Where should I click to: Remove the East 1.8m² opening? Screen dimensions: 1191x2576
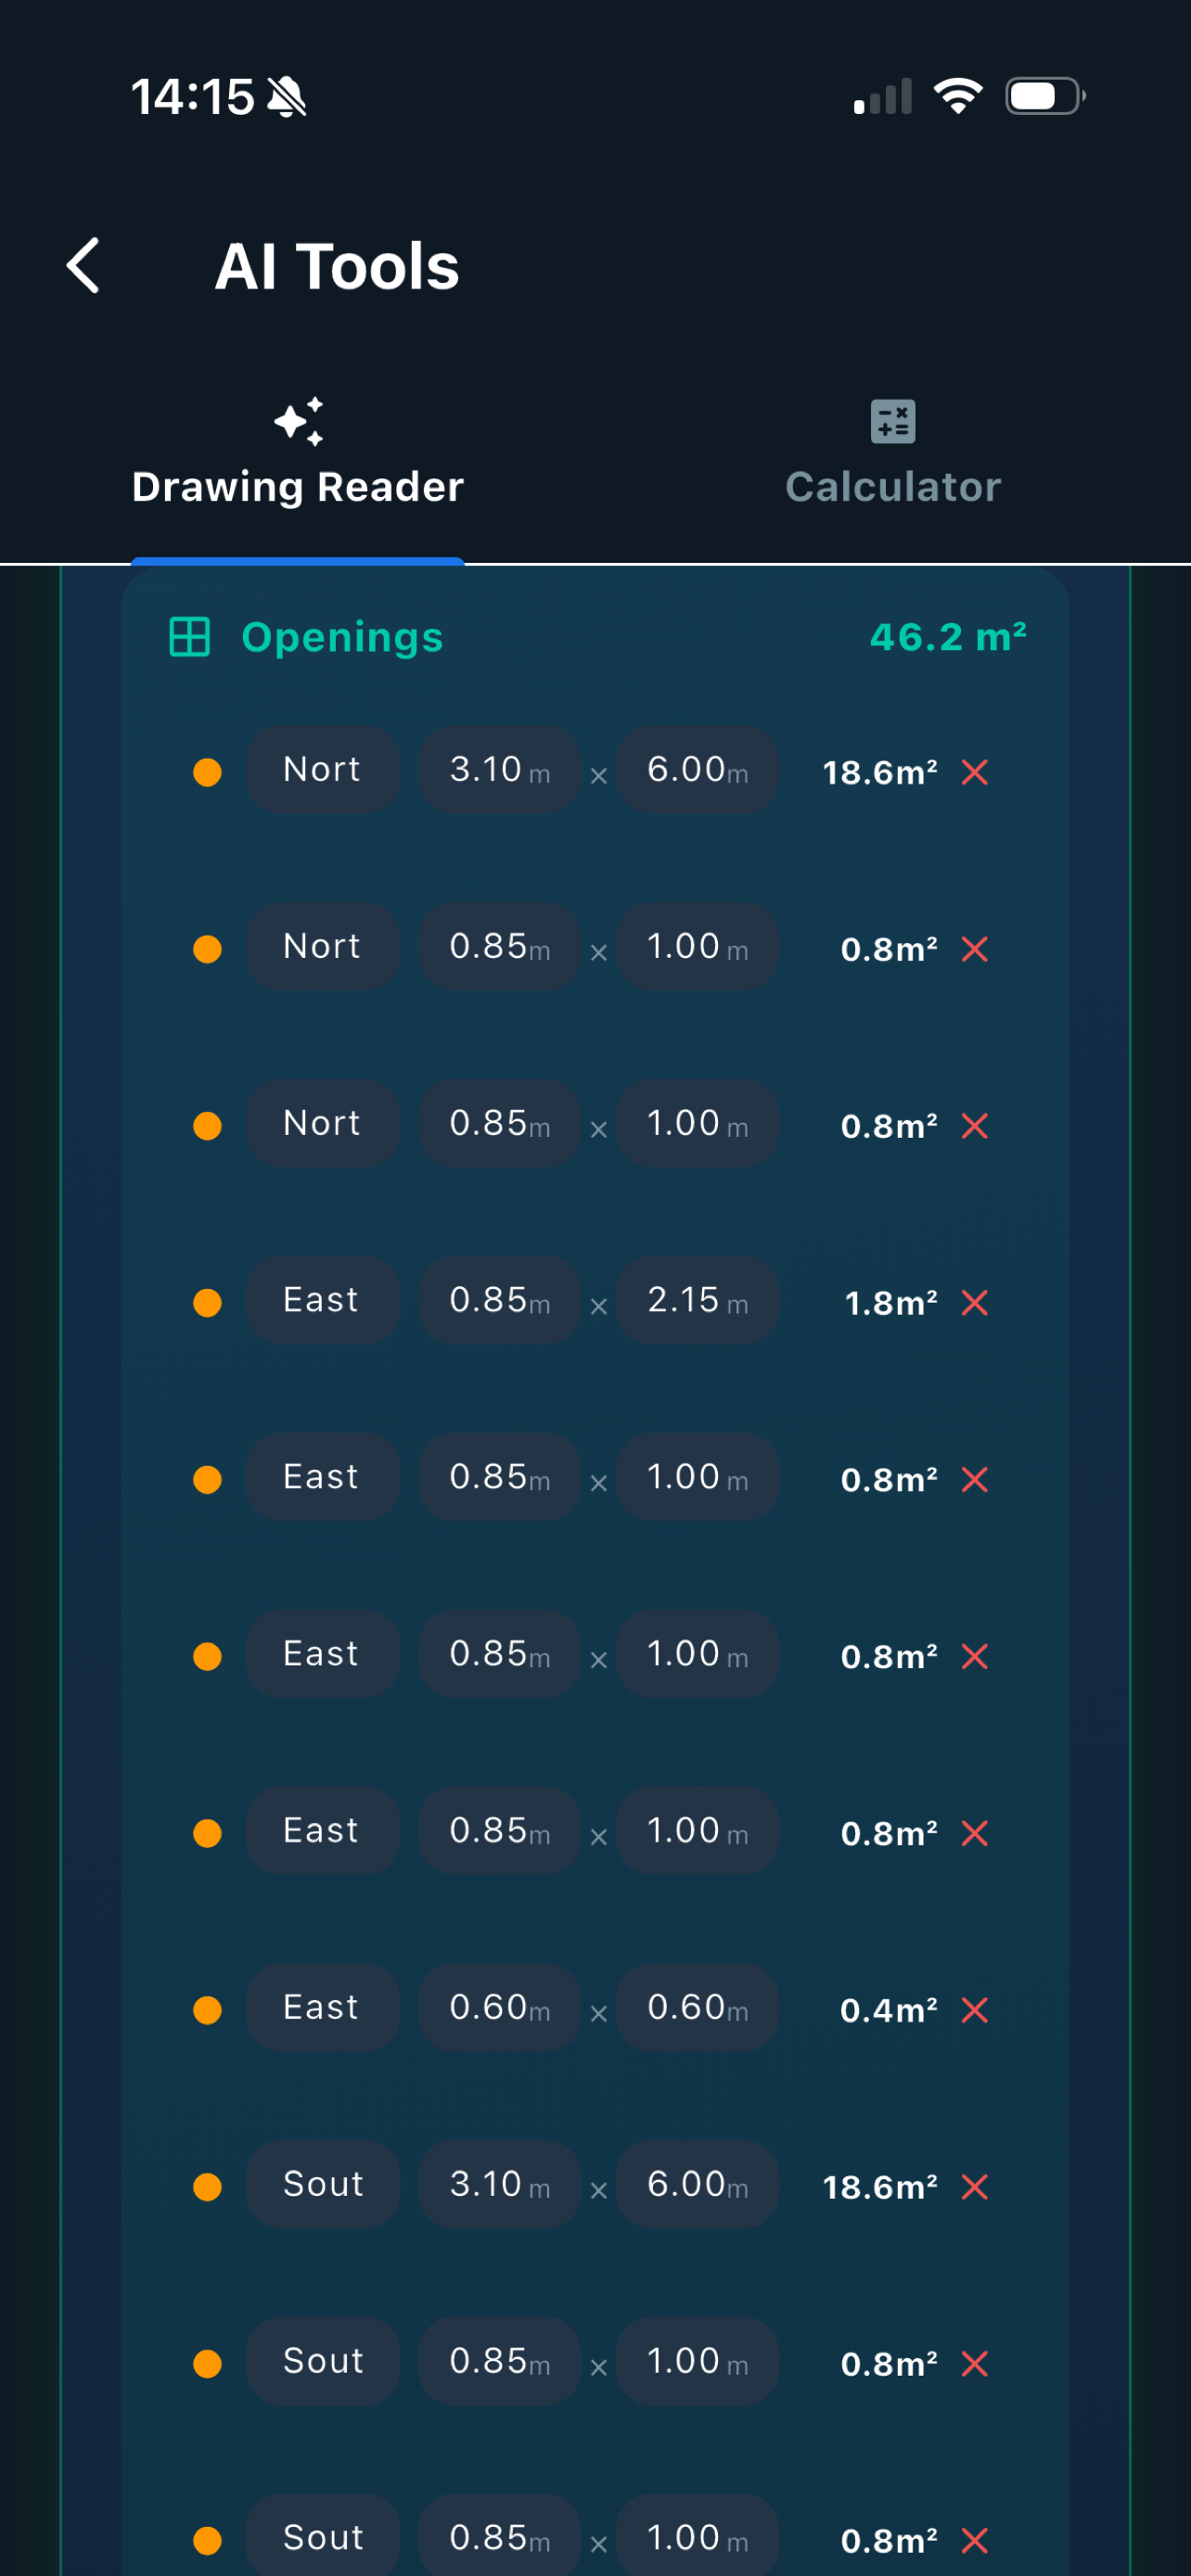tap(974, 1303)
